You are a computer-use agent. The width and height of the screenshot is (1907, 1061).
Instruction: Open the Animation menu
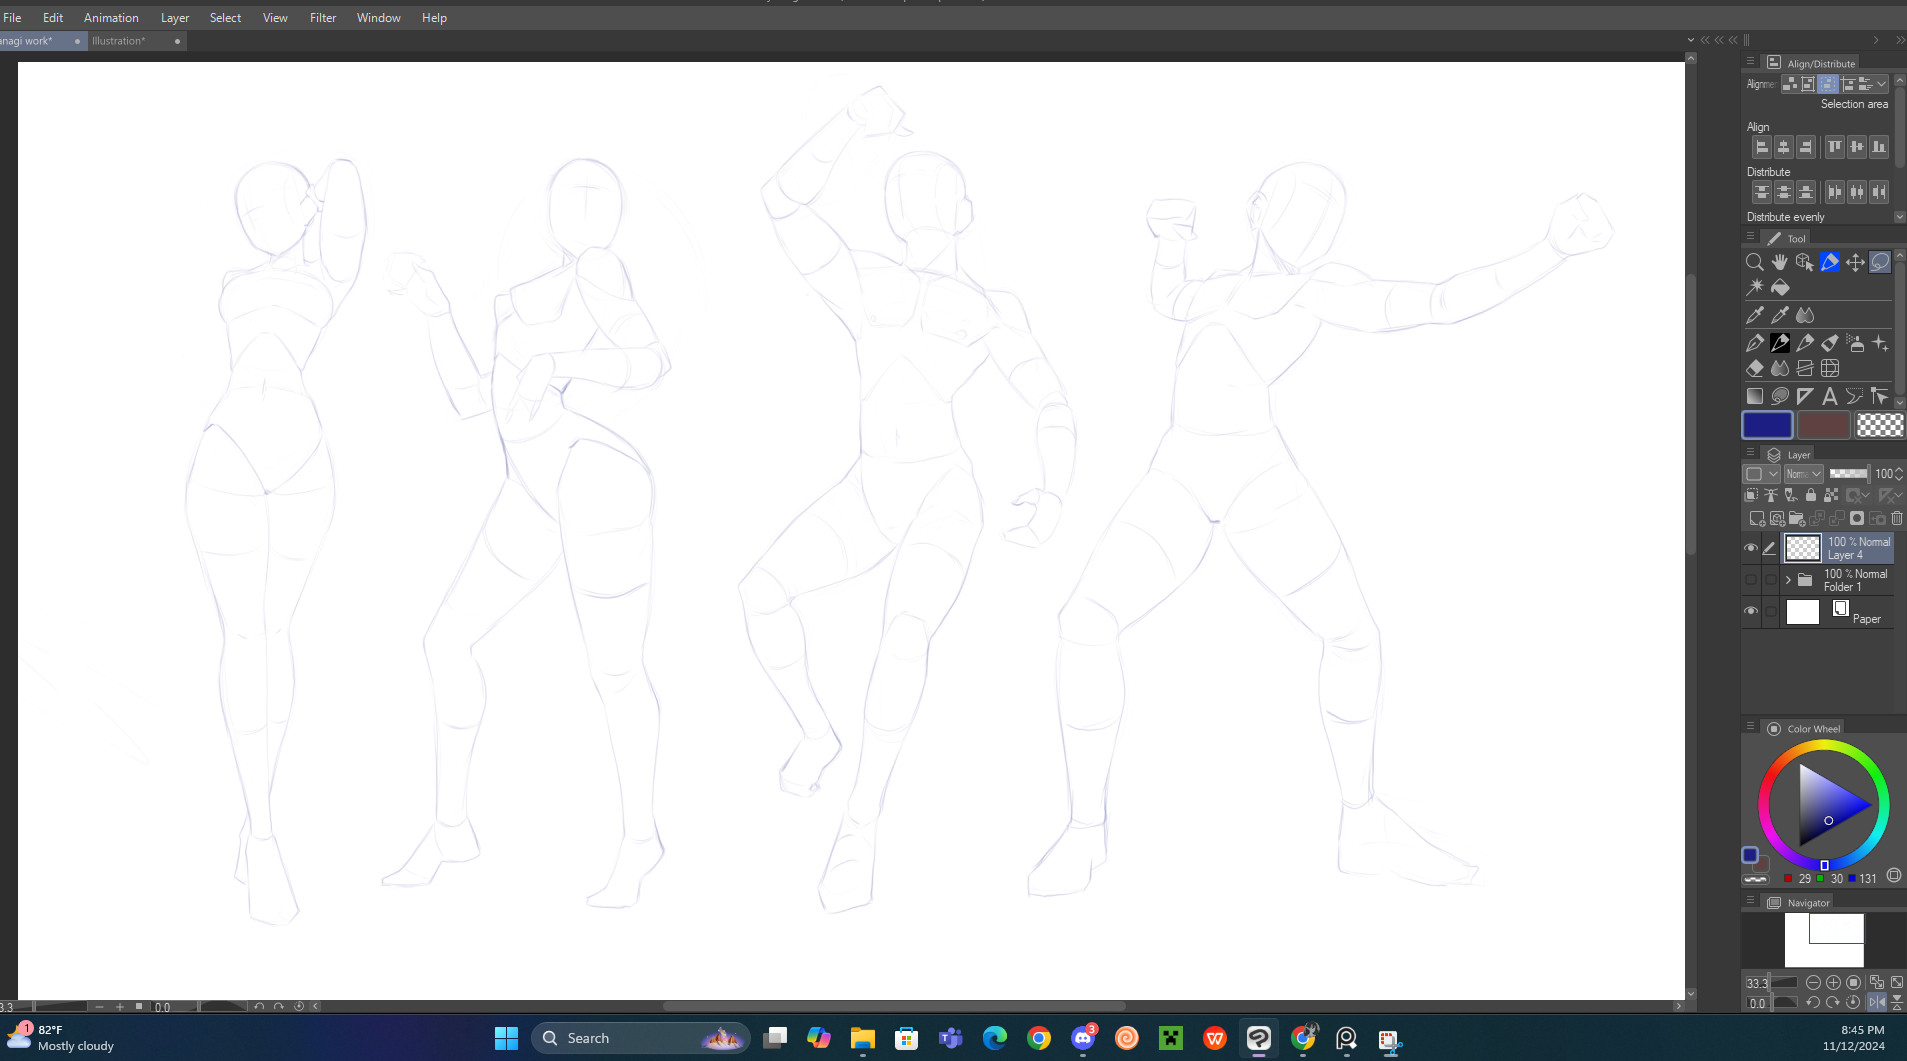pyautogui.click(x=111, y=18)
